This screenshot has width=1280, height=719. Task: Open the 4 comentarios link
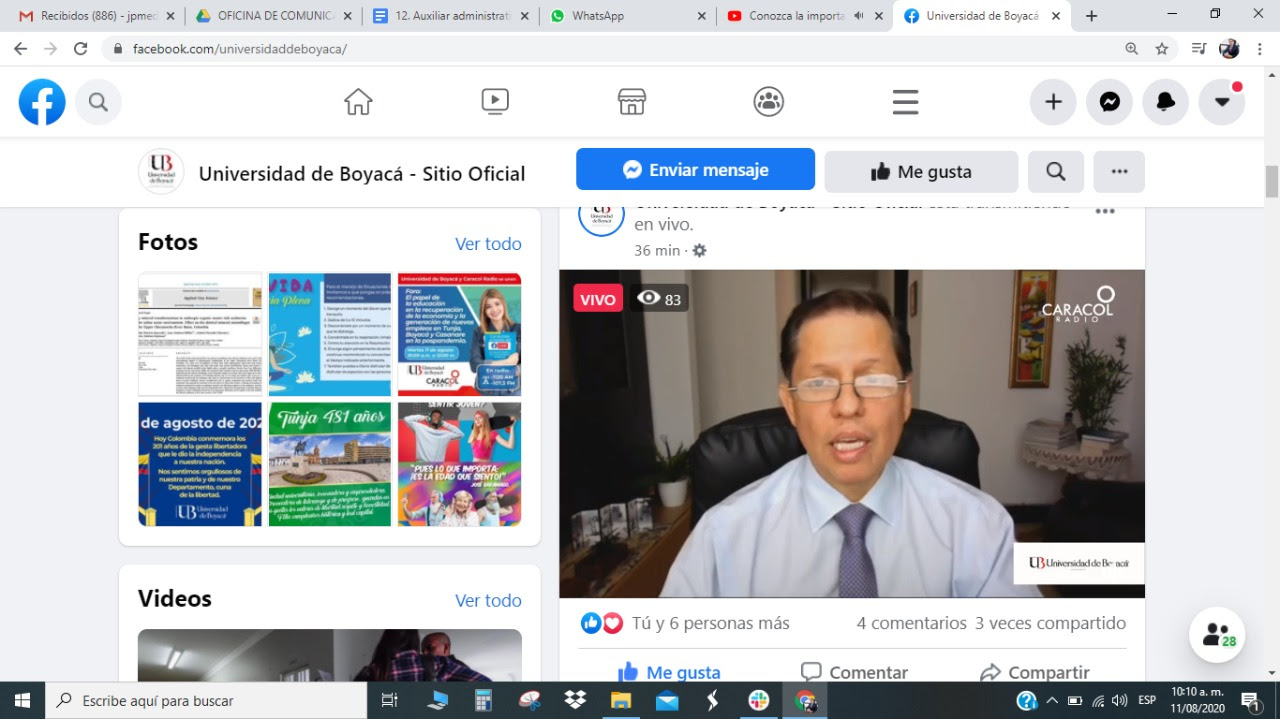911,623
